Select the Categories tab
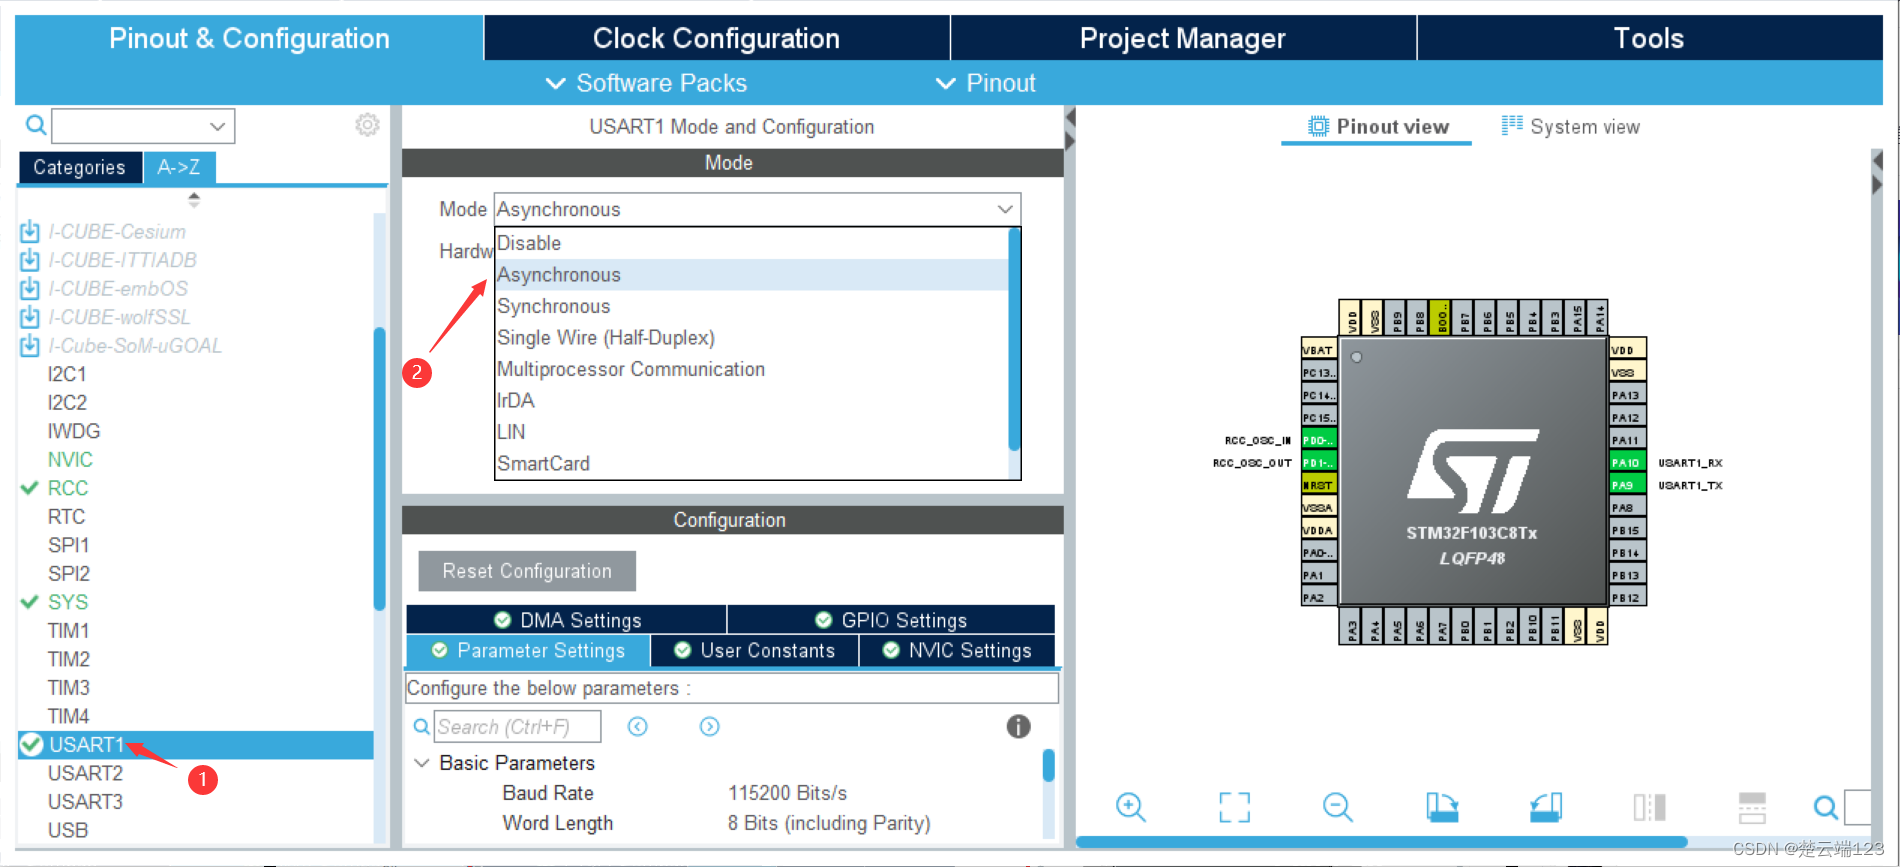The width and height of the screenshot is (1900, 867). coord(80,167)
